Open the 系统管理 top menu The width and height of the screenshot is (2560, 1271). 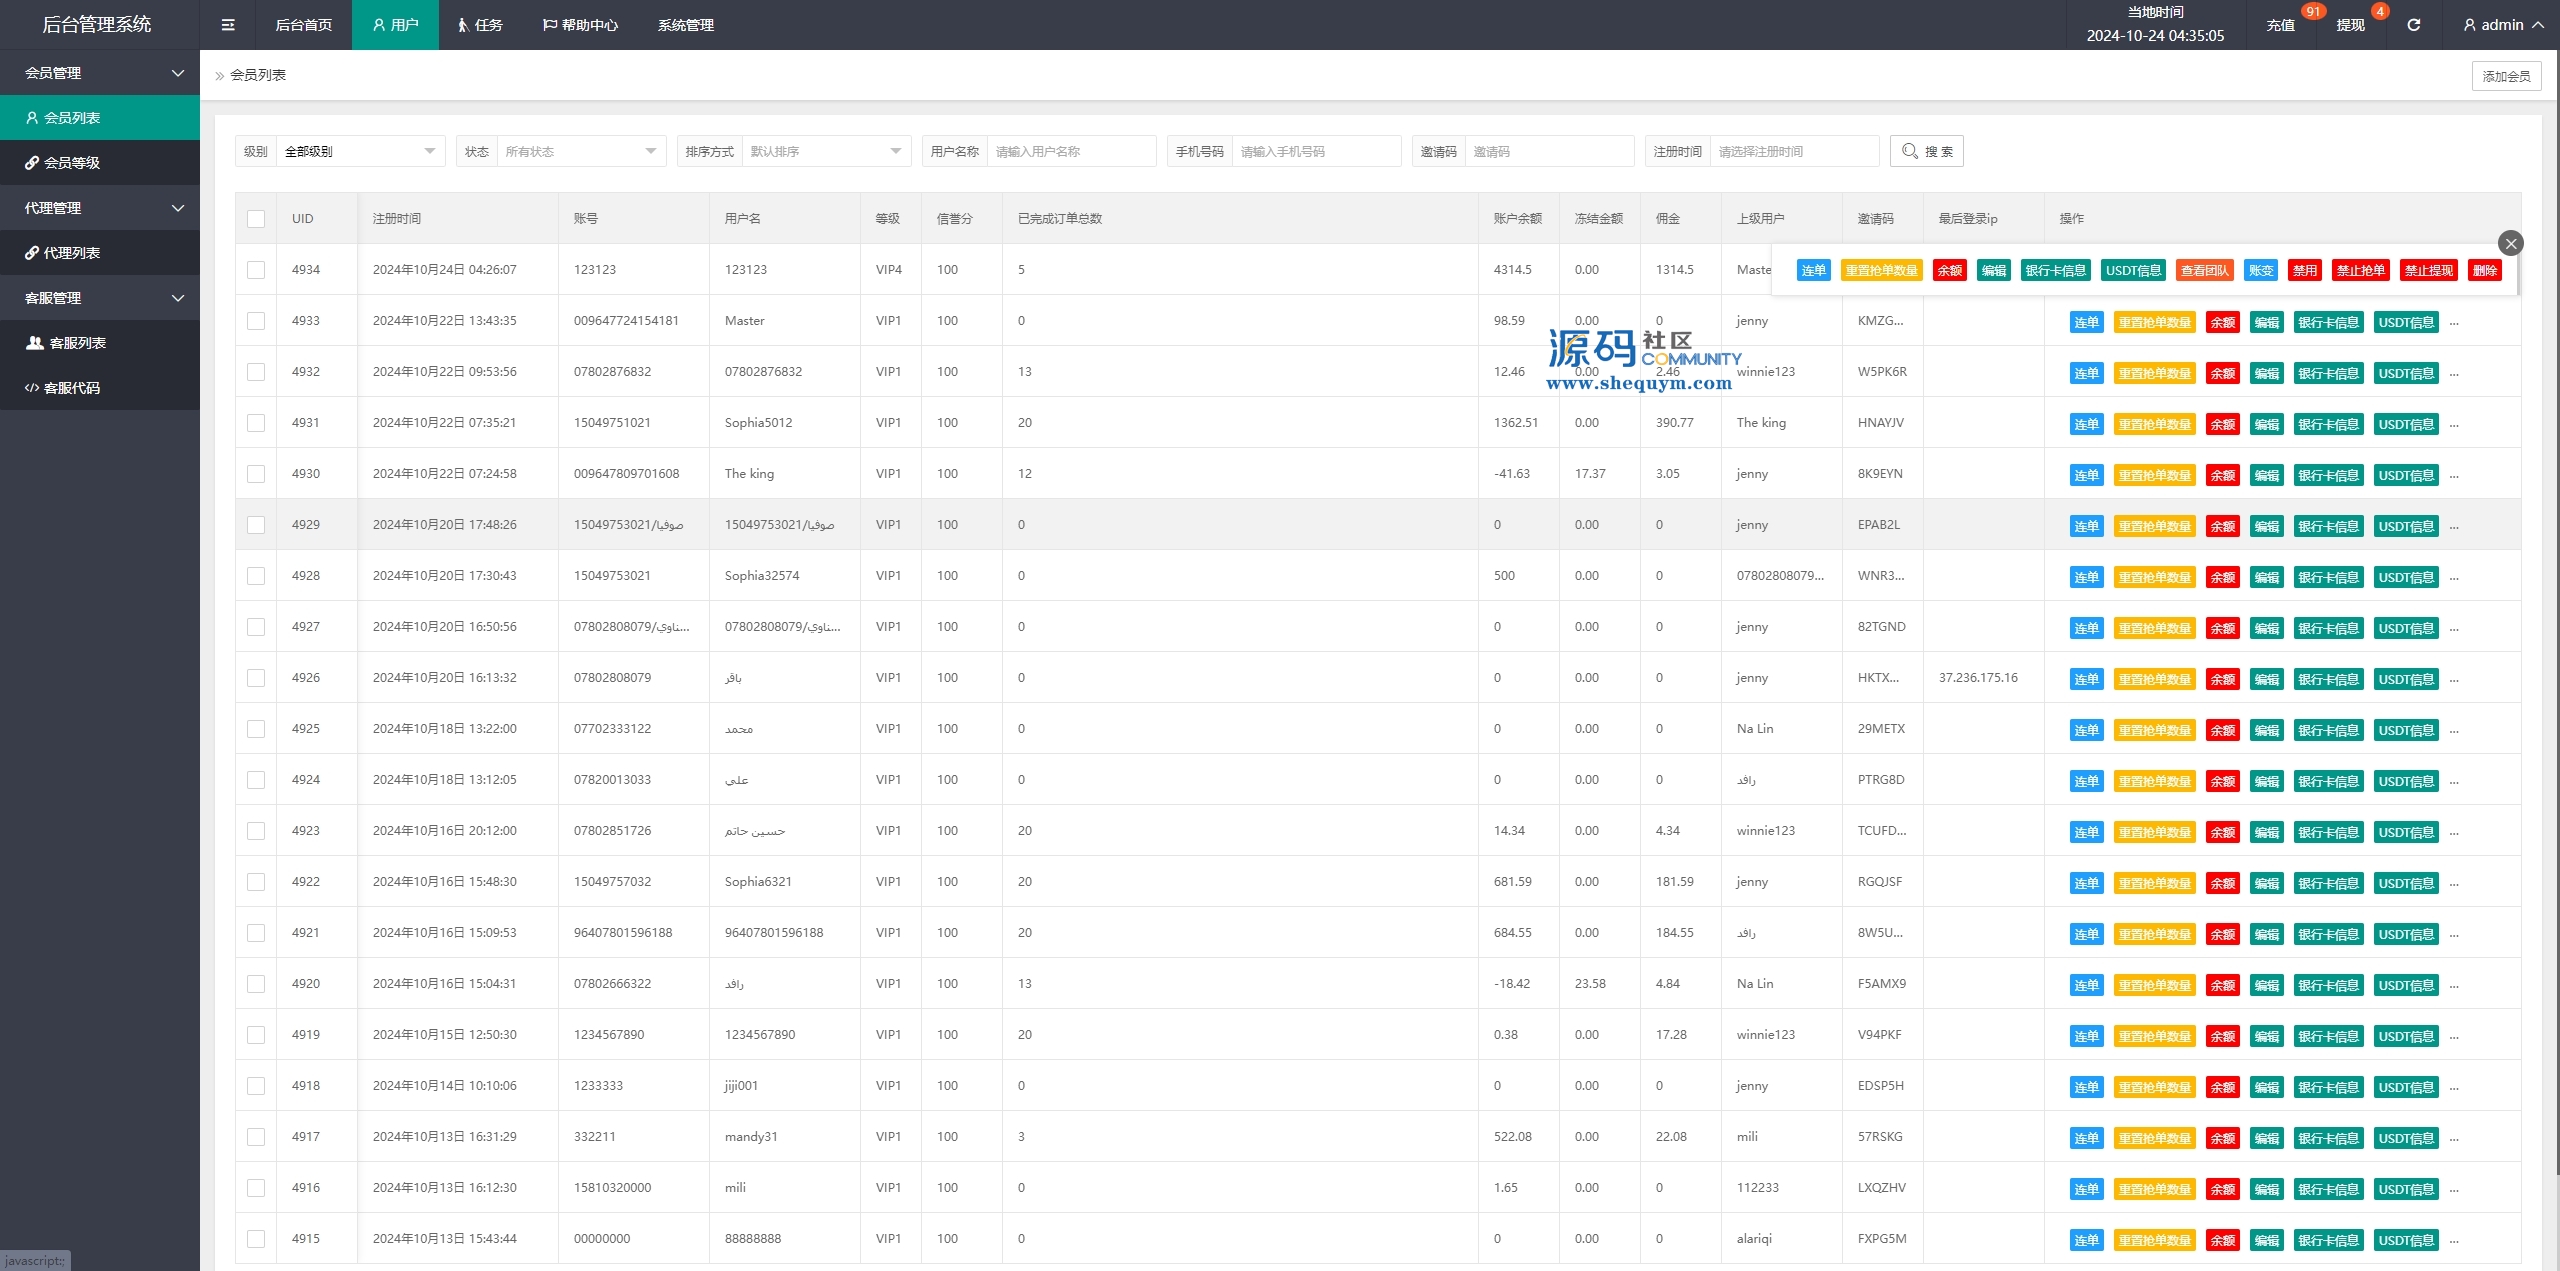[685, 25]
